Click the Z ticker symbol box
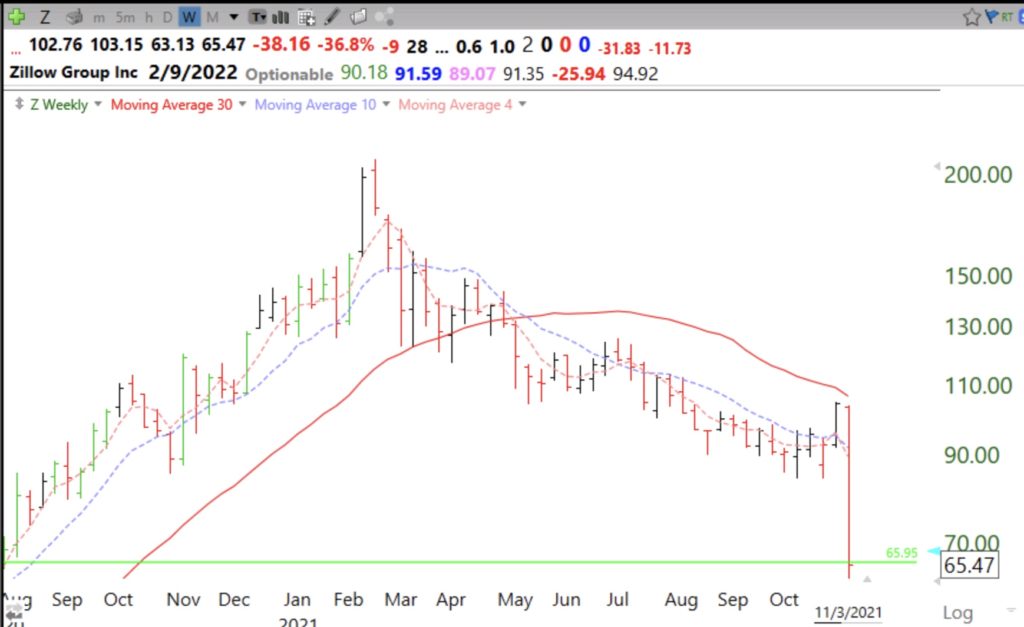The image size is (1024, 627). (x=45, y=17)
